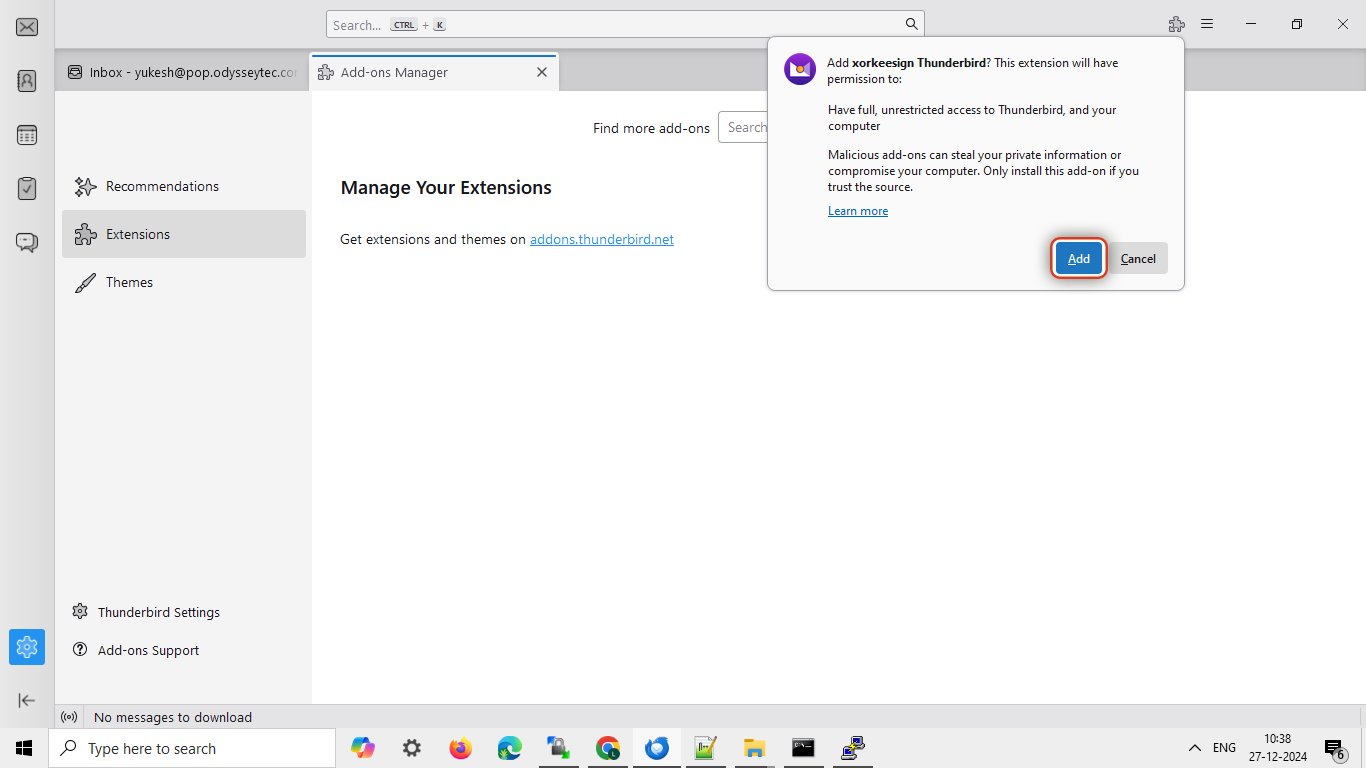Open the Mail space in Thunderbird sidebar
This screenshot has width=1366, height=768.
tap(27, 27)
